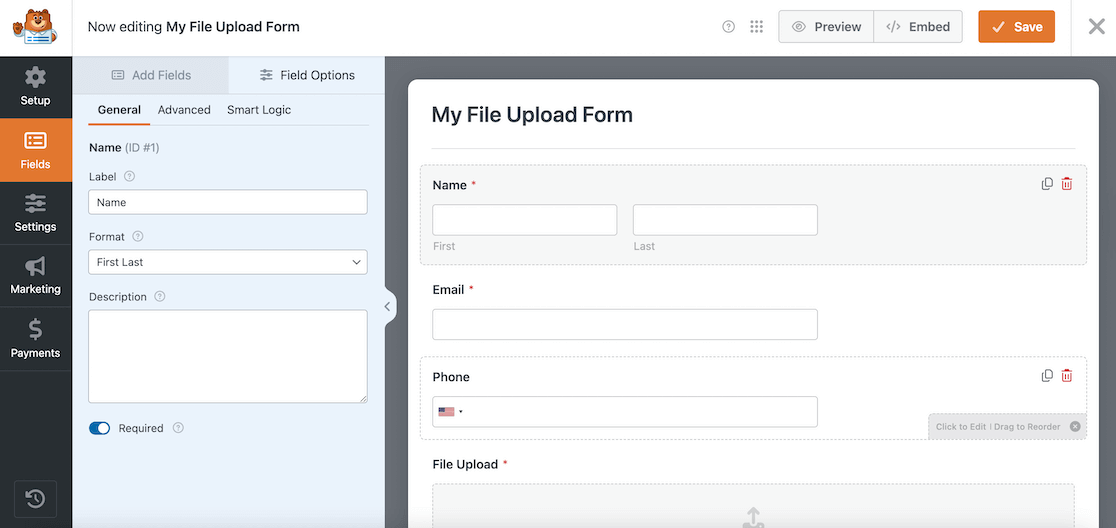Open the Marketing sidebar panel
The height and width of the screenshot is (528, 1116).
pos(36,276)
